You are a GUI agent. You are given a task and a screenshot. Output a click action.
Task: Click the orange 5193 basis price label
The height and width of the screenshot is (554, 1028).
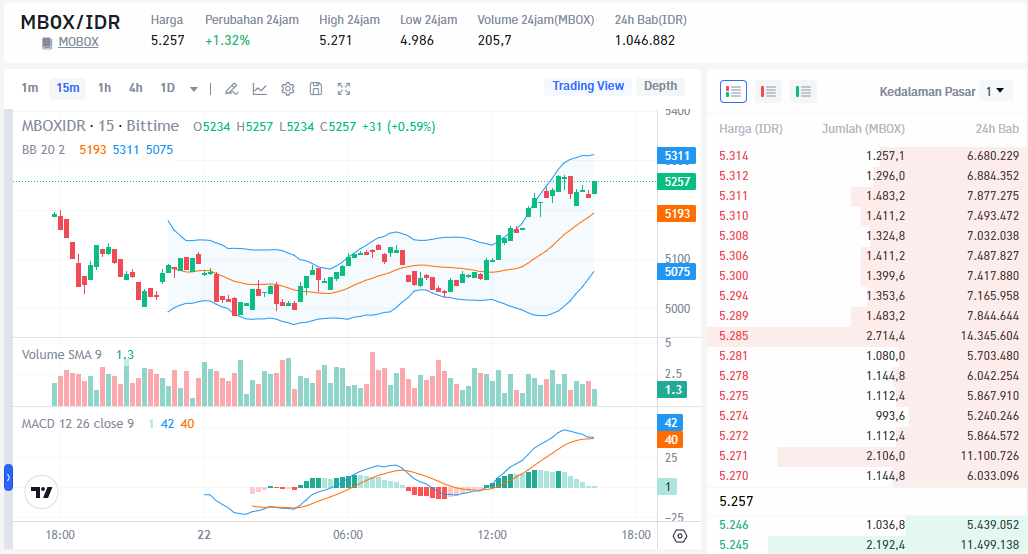677,214
